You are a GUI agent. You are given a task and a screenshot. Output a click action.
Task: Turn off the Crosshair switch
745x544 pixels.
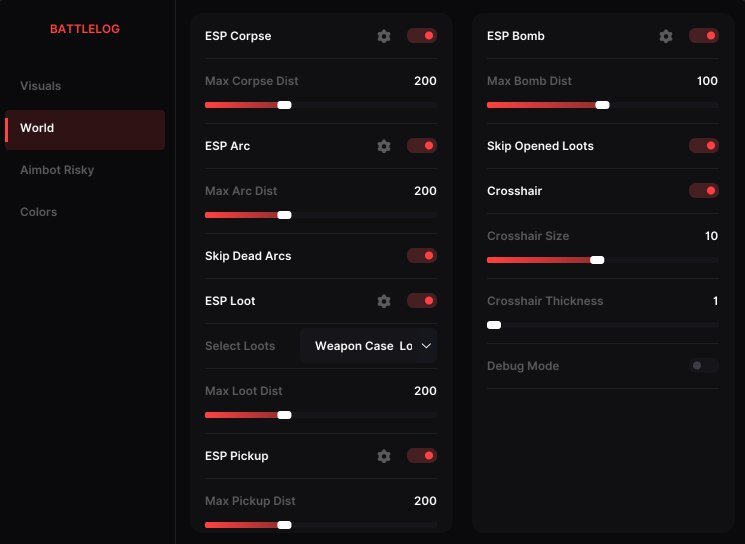(x=704, y=191)
